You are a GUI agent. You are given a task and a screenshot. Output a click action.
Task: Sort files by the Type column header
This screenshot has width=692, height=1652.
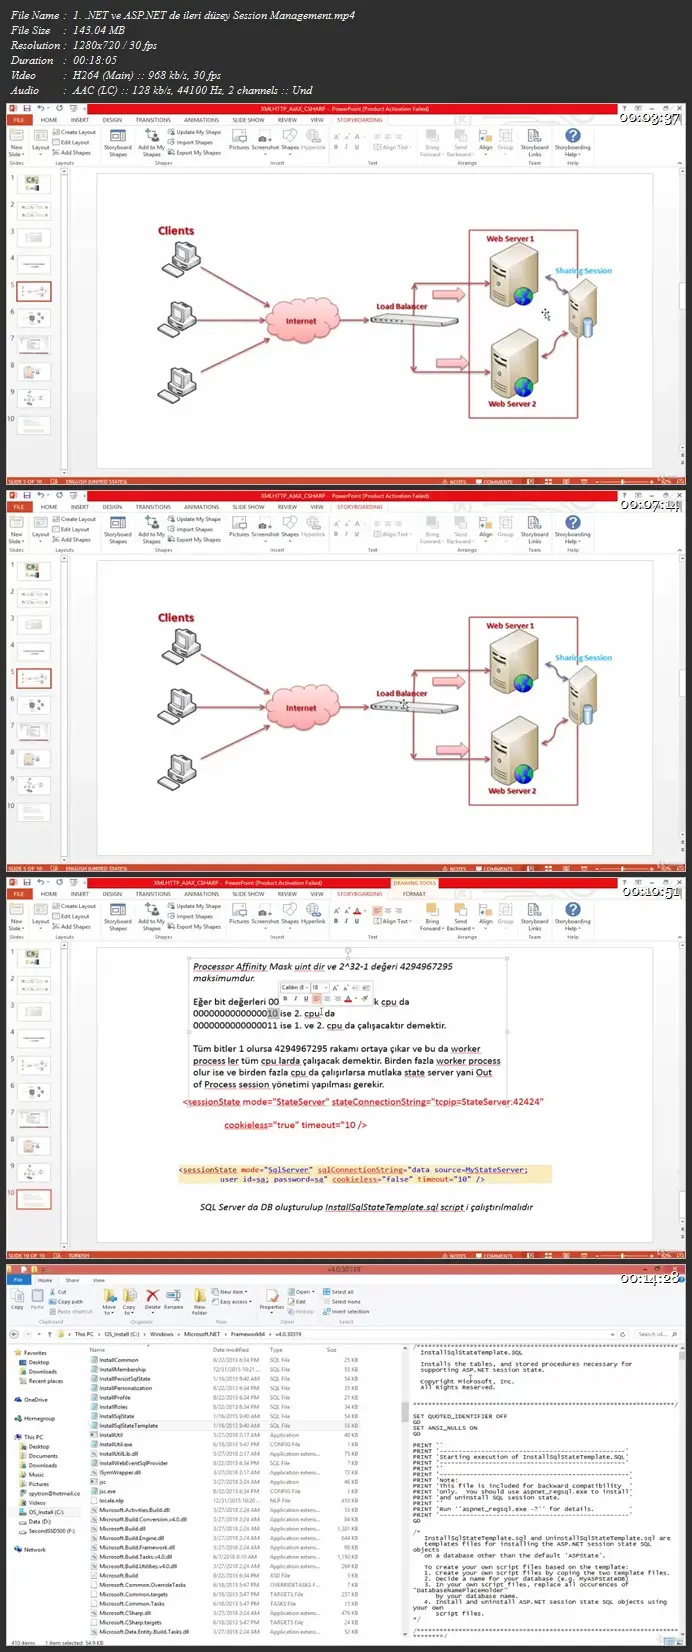(276, 1350)
